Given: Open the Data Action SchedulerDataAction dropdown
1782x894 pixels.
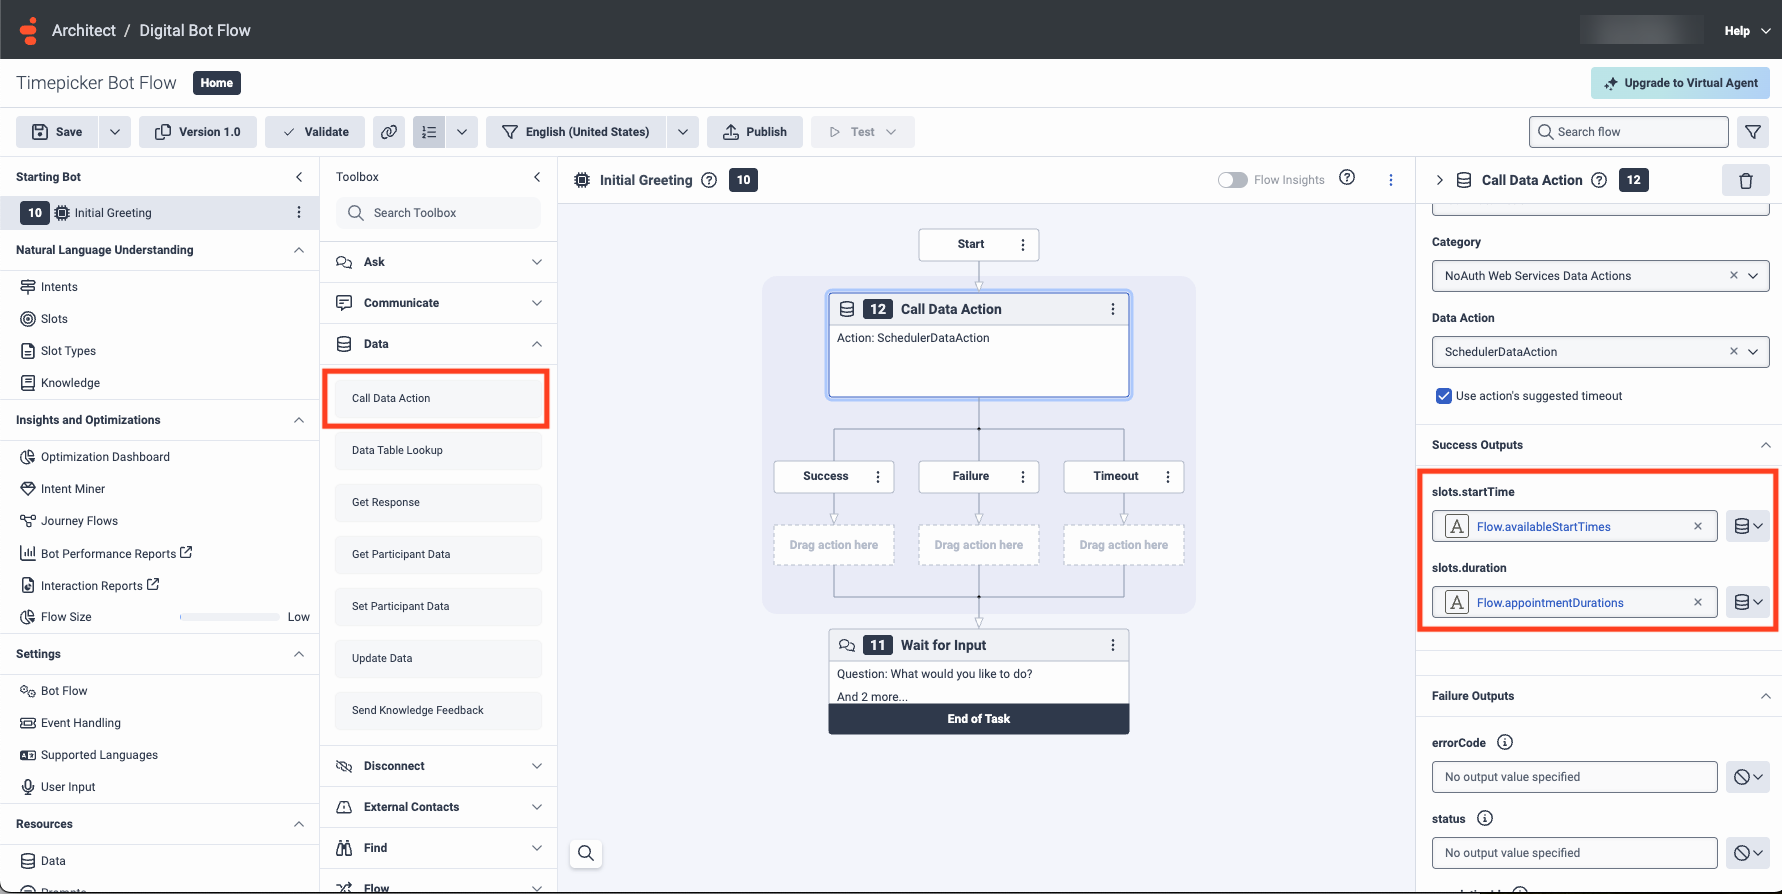Looking at the screenshot, I should 1753,352.
